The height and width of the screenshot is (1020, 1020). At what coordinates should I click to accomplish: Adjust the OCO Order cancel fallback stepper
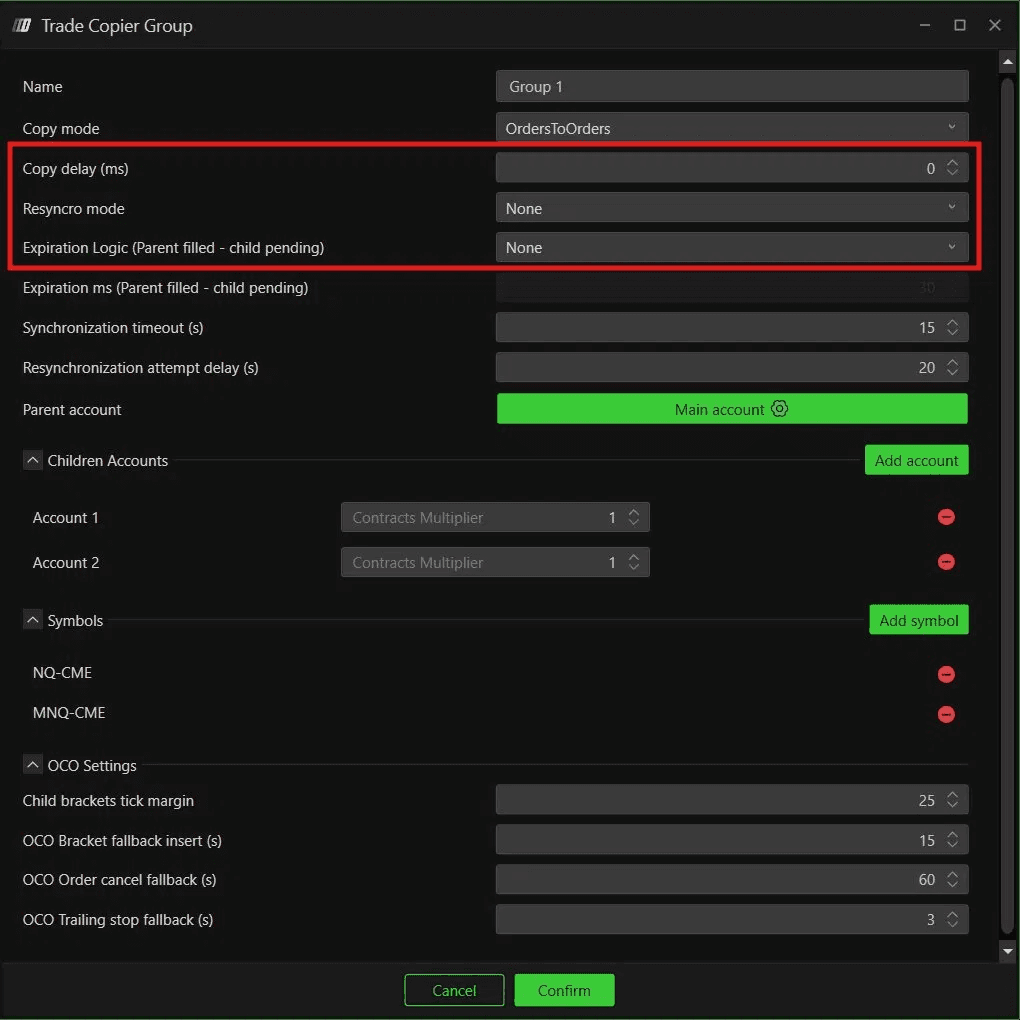coord(952,879)
